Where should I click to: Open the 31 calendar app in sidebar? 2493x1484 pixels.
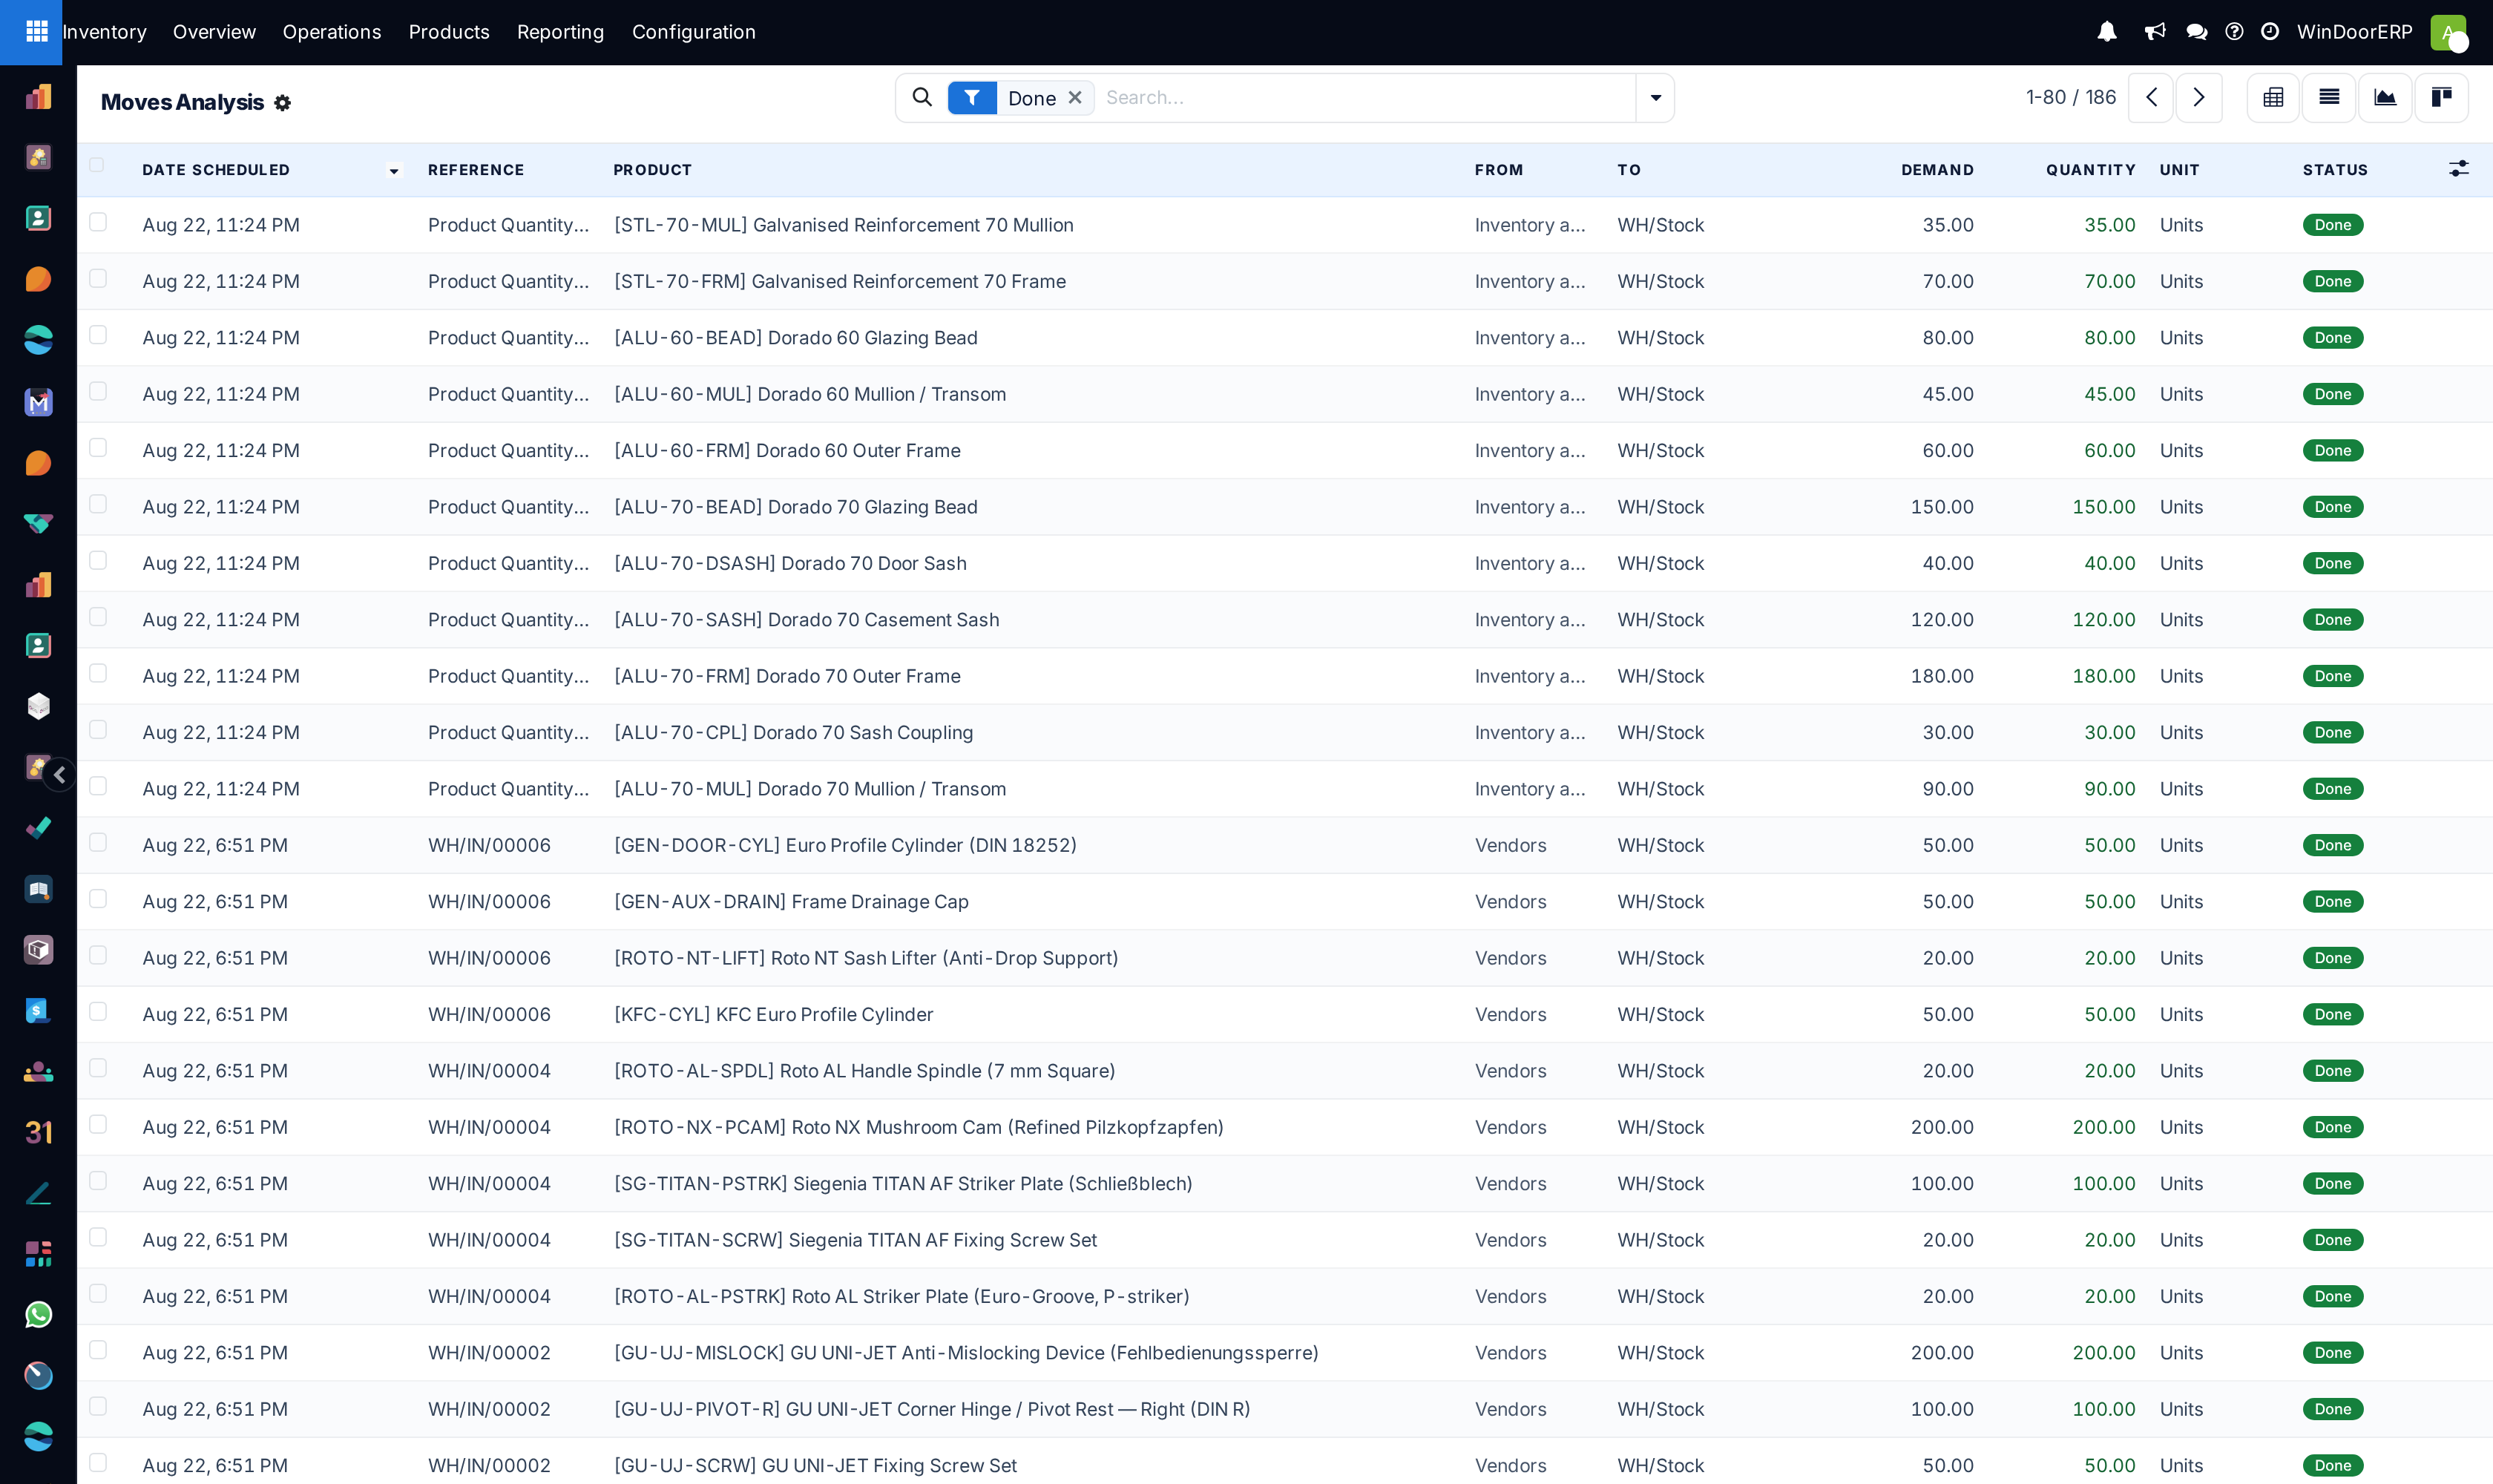[x=38, y=1132]
